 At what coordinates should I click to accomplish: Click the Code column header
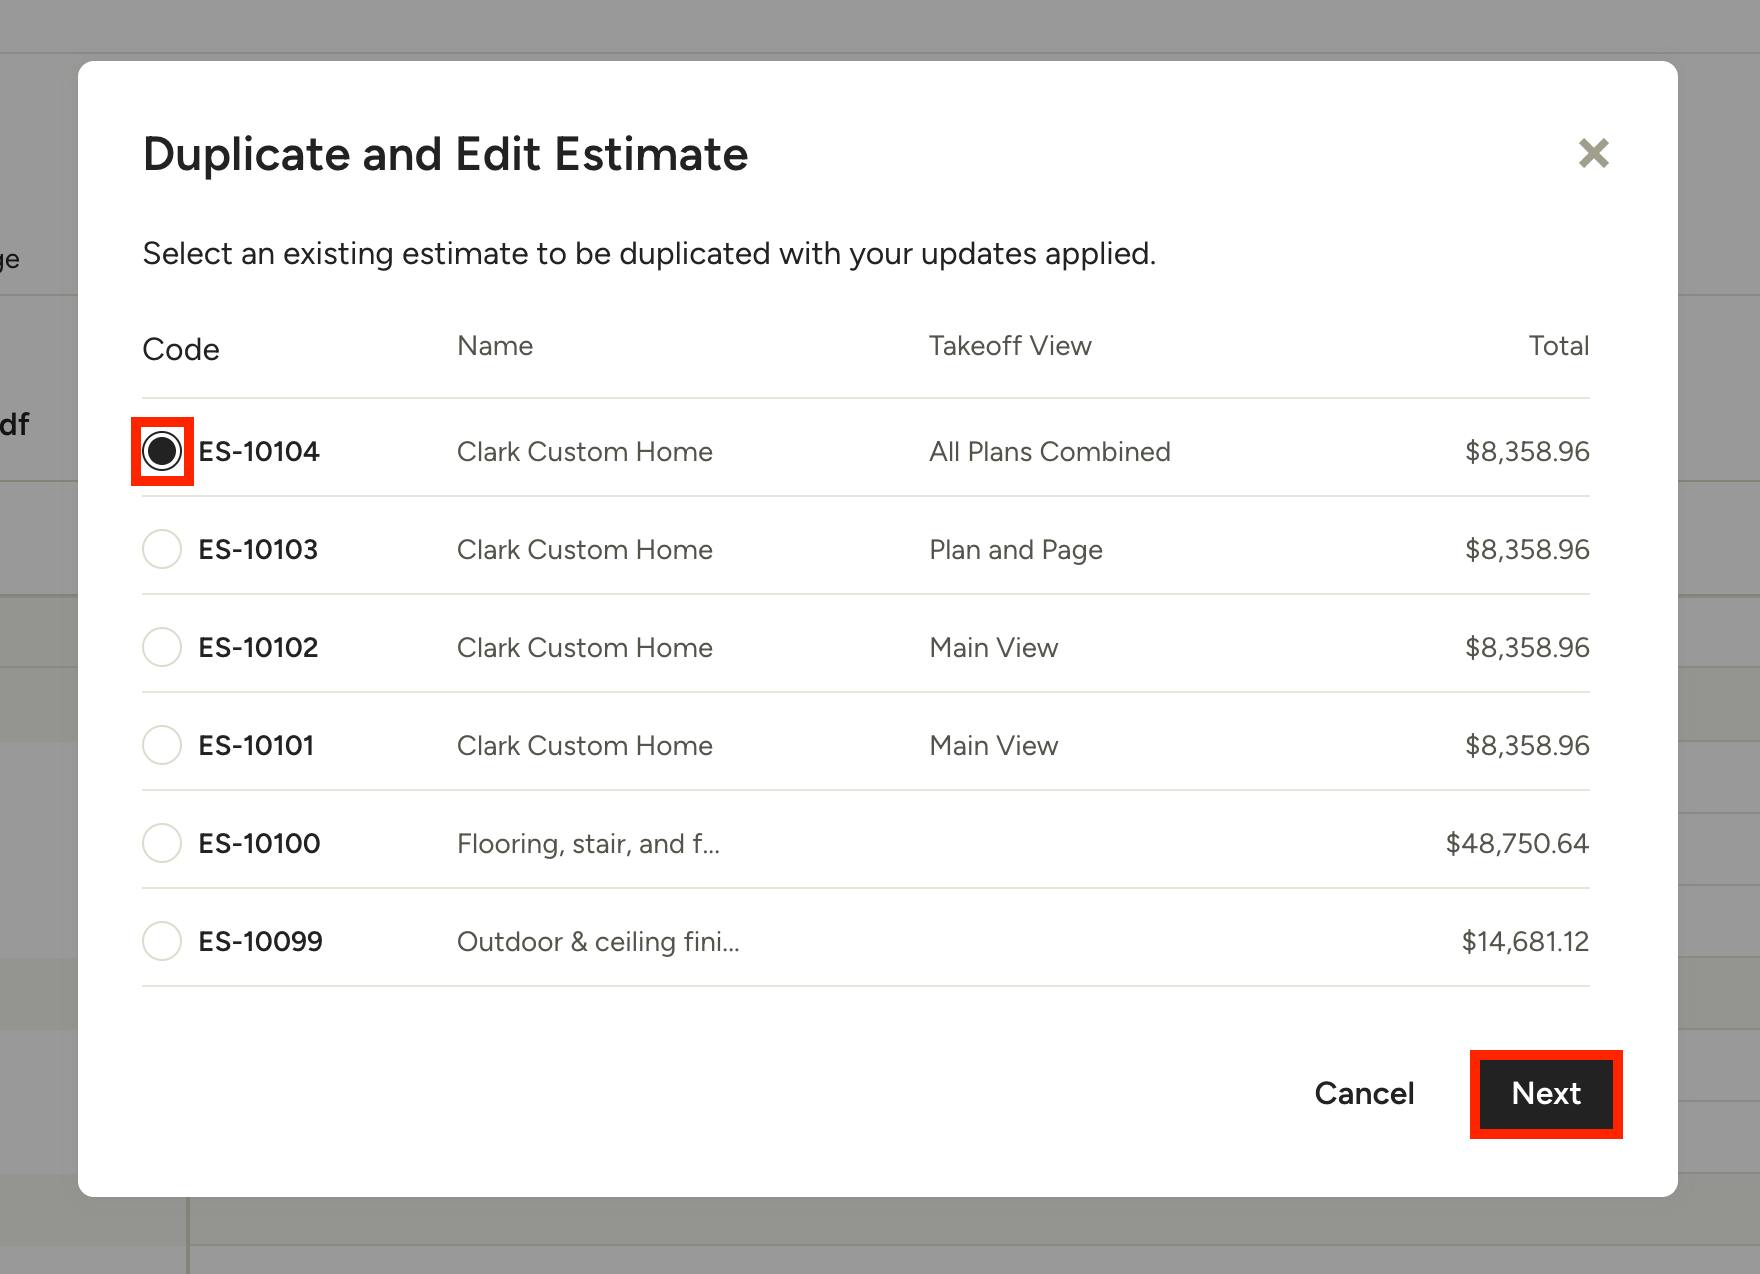point(181,349)
